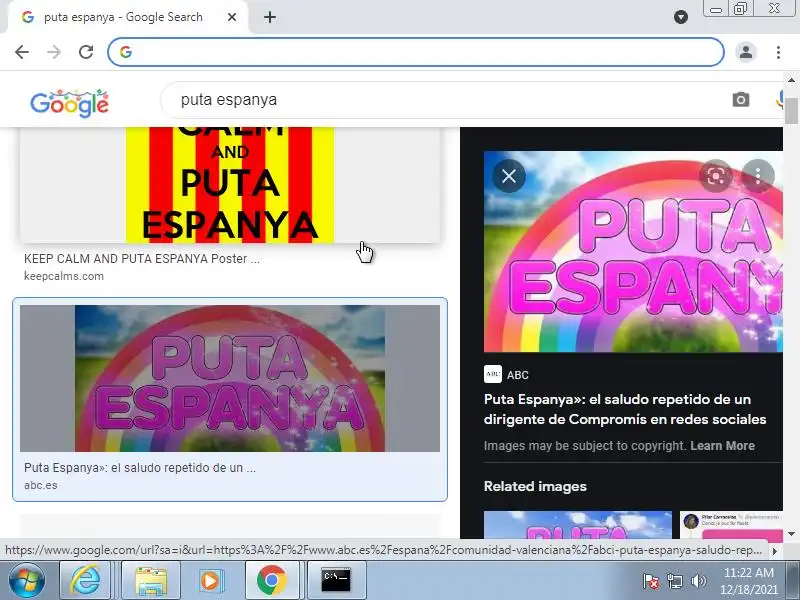Screen dimensions: 800x600
Task: Open the Windows Start menu orb
Action: (x=27, y=581)
